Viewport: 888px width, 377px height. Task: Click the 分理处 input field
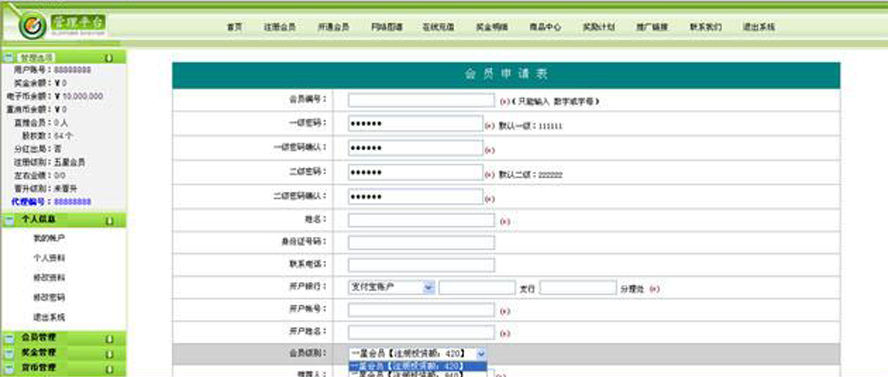578,288
